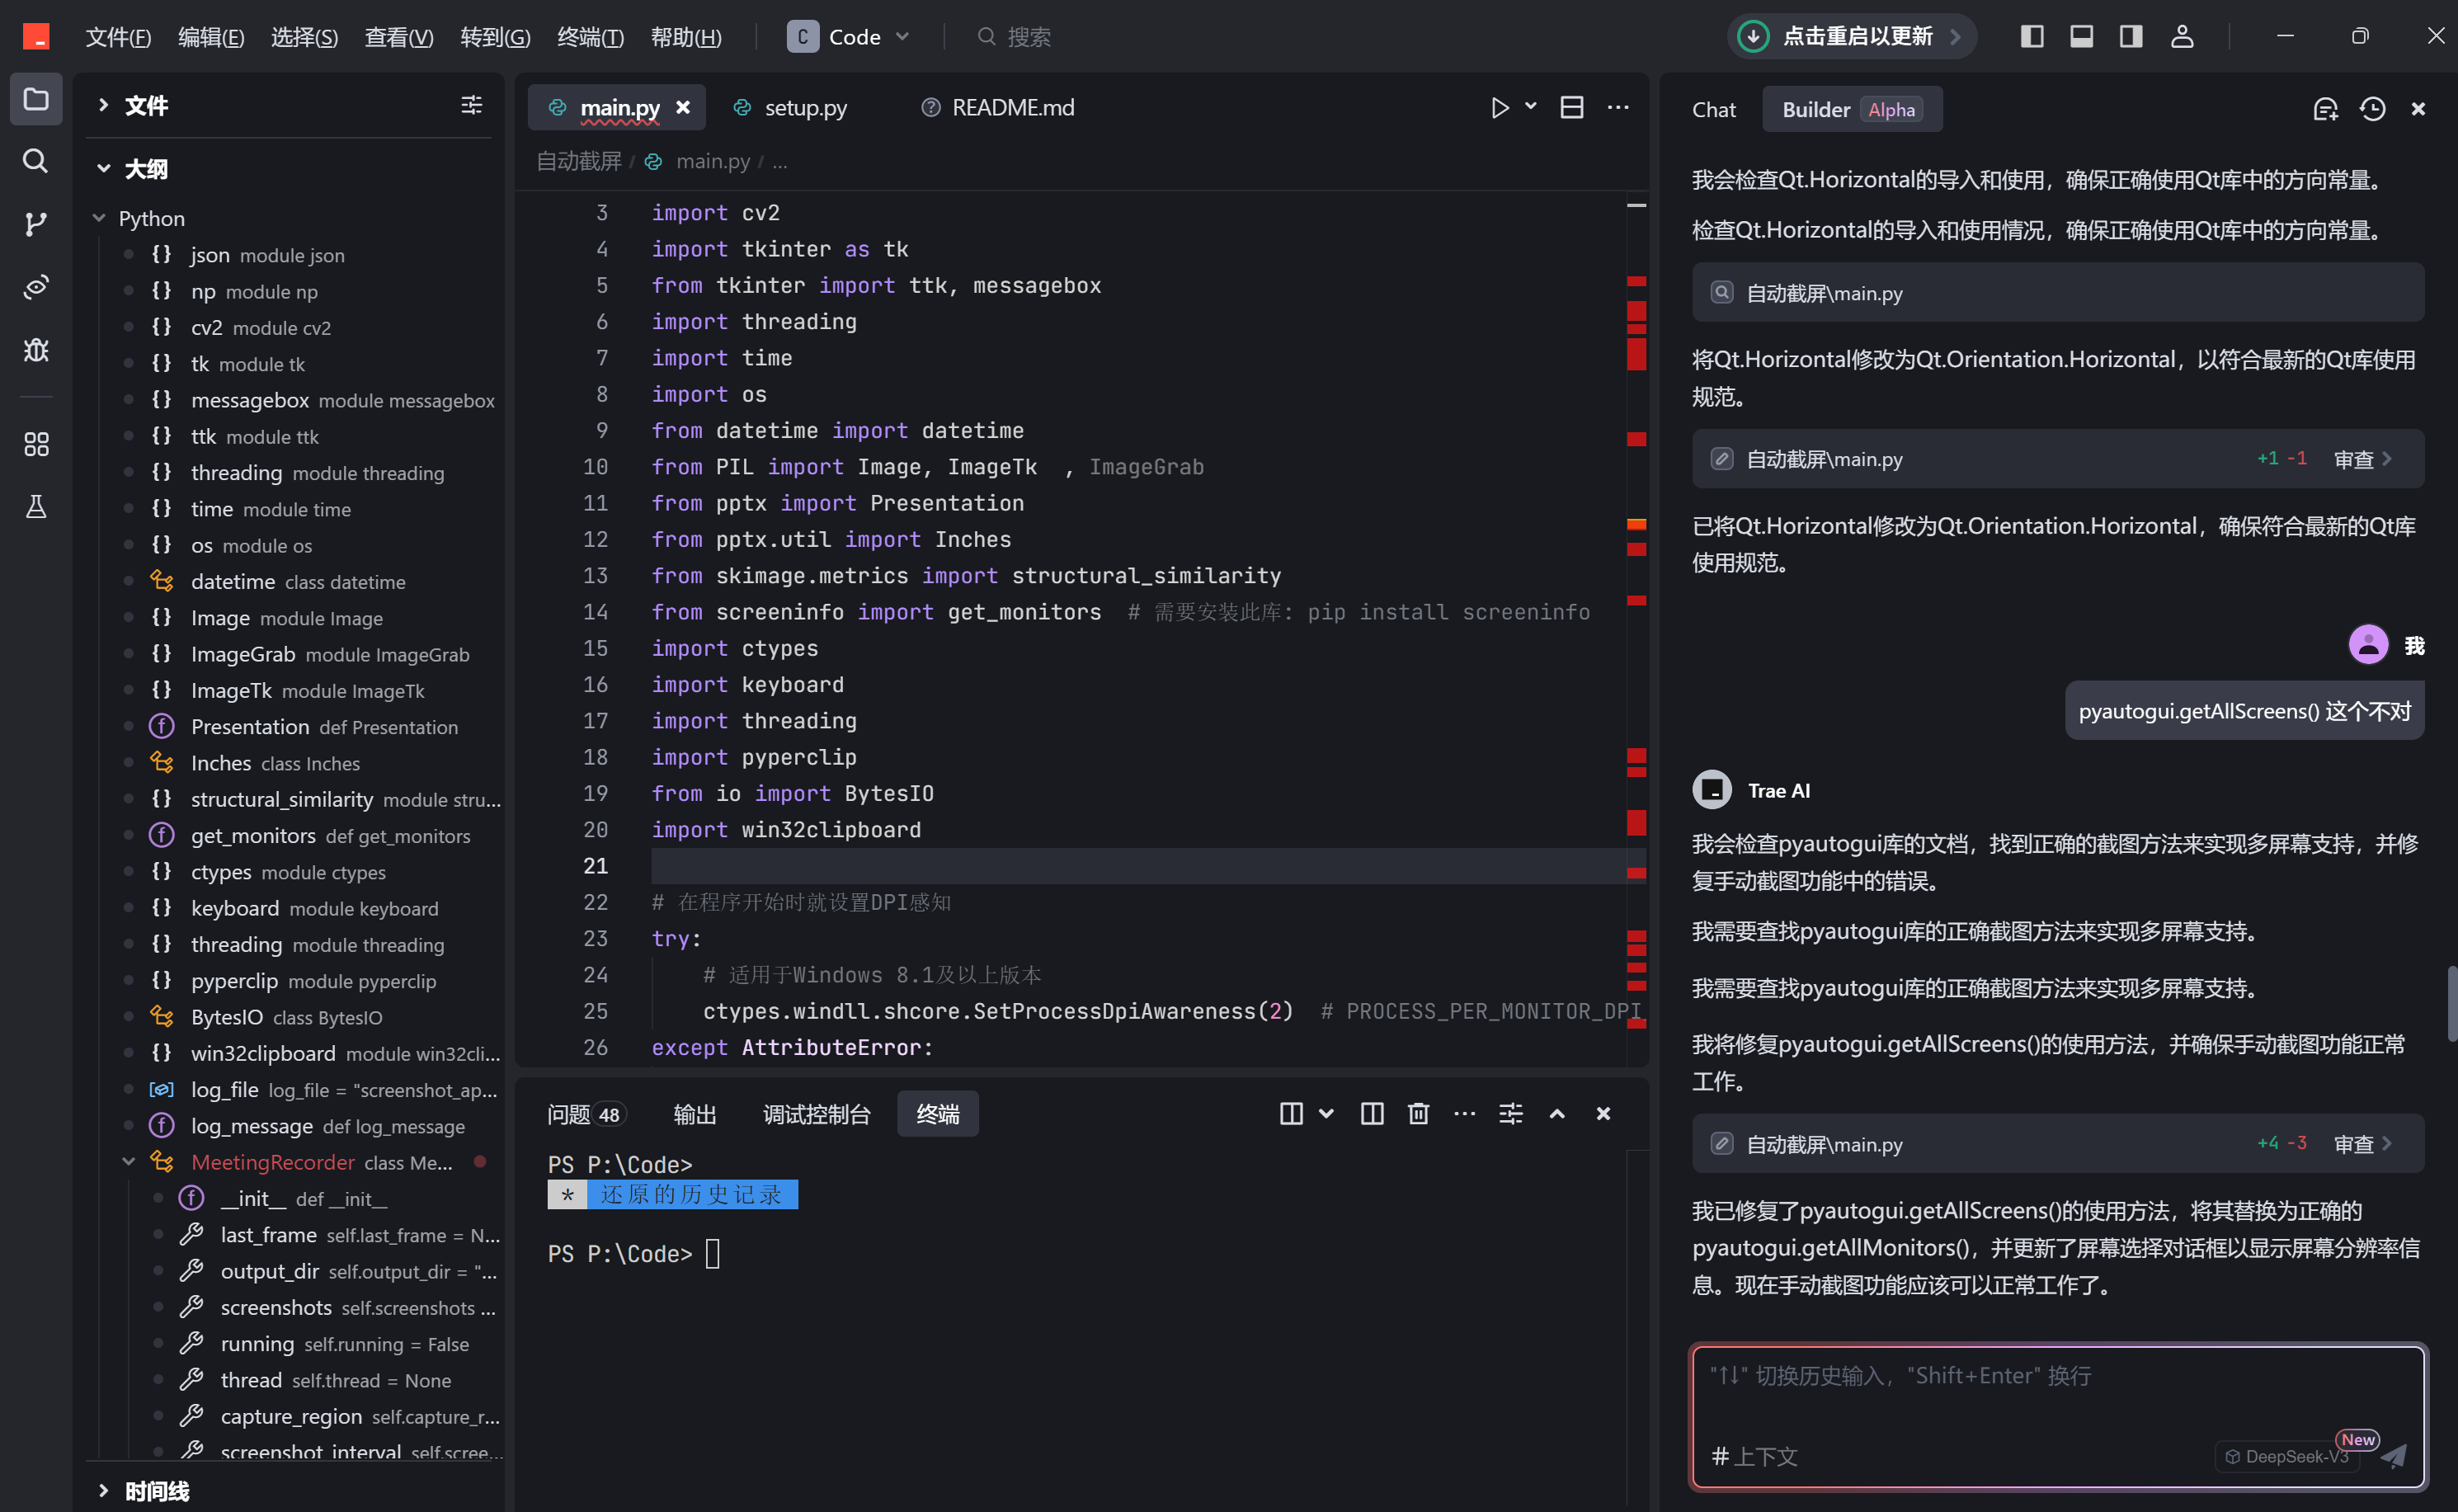Collapse the MeetingRecorder class node
The image size is (2458, 1512).
pyautogui.click(x=128, y=1162)
